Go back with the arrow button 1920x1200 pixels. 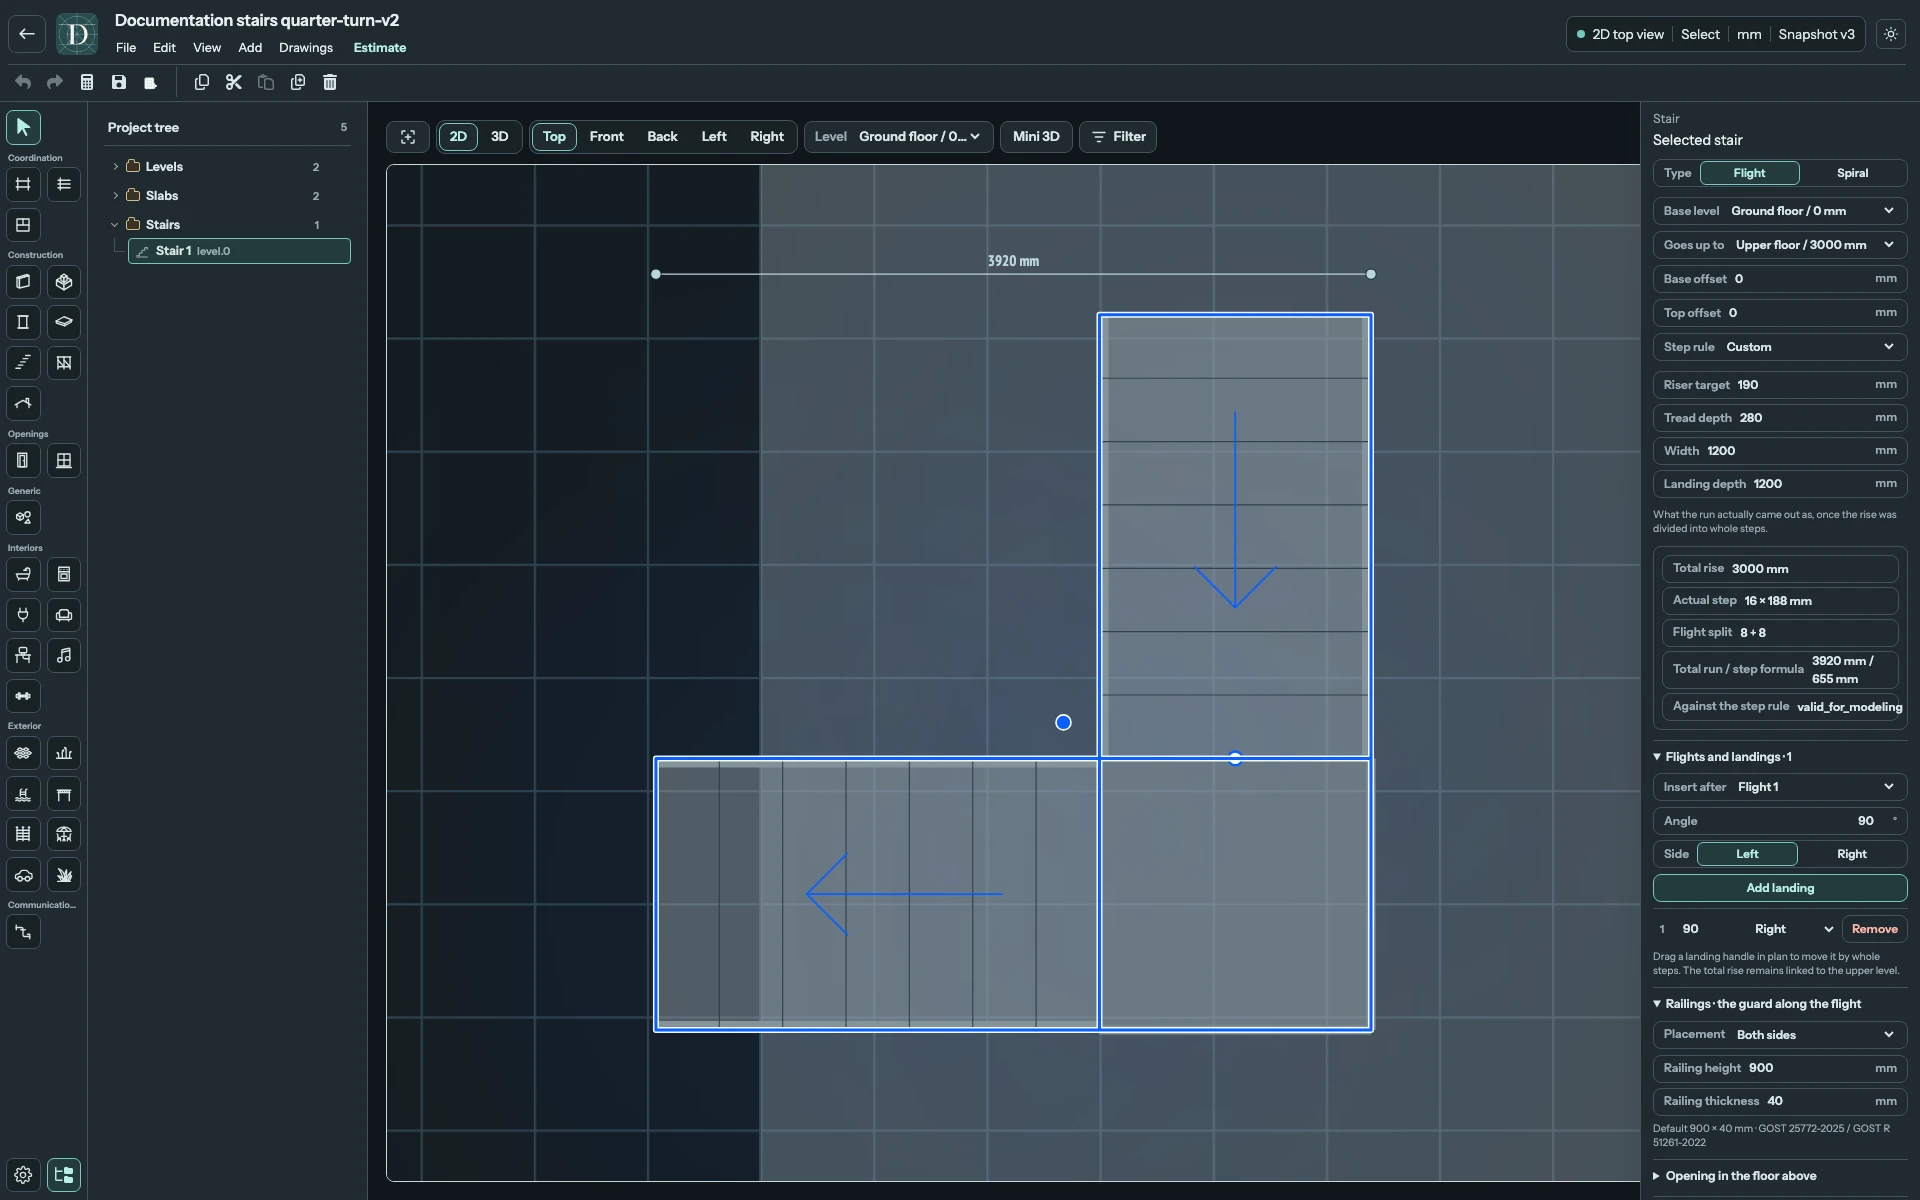point(27,34)
